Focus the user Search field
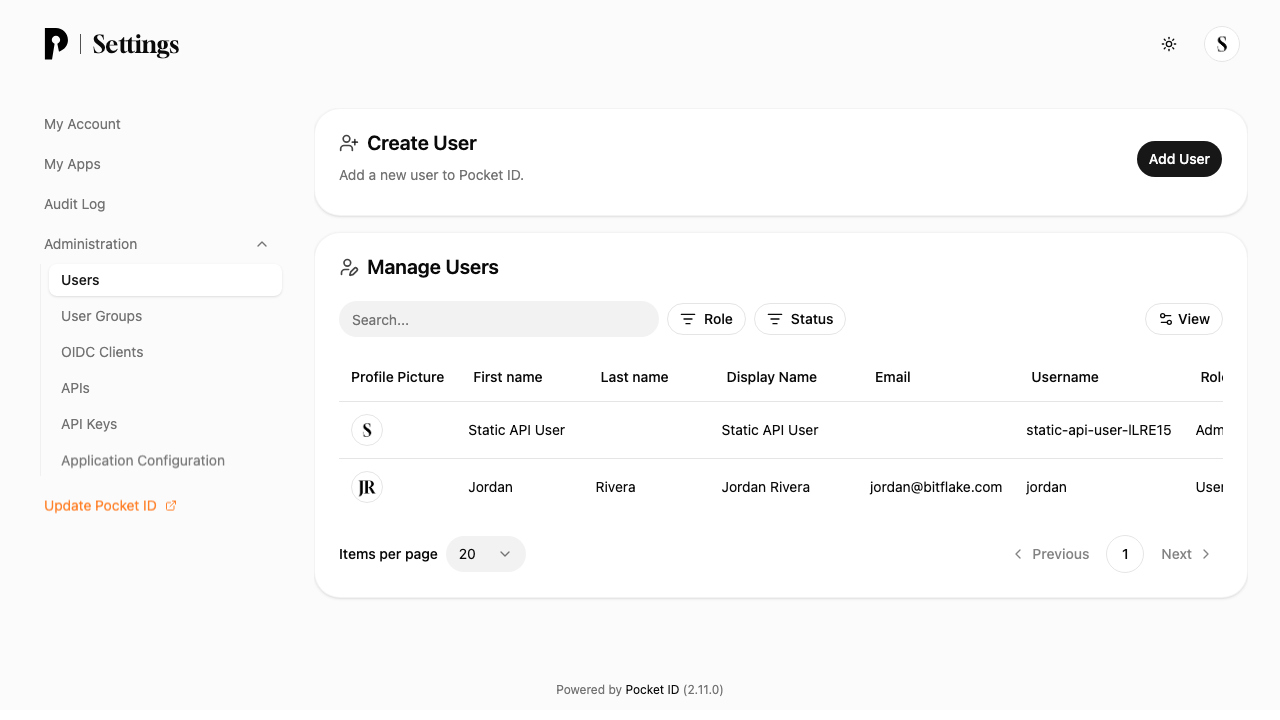Viewport: 1280px width, 720px height. [499, 319]
